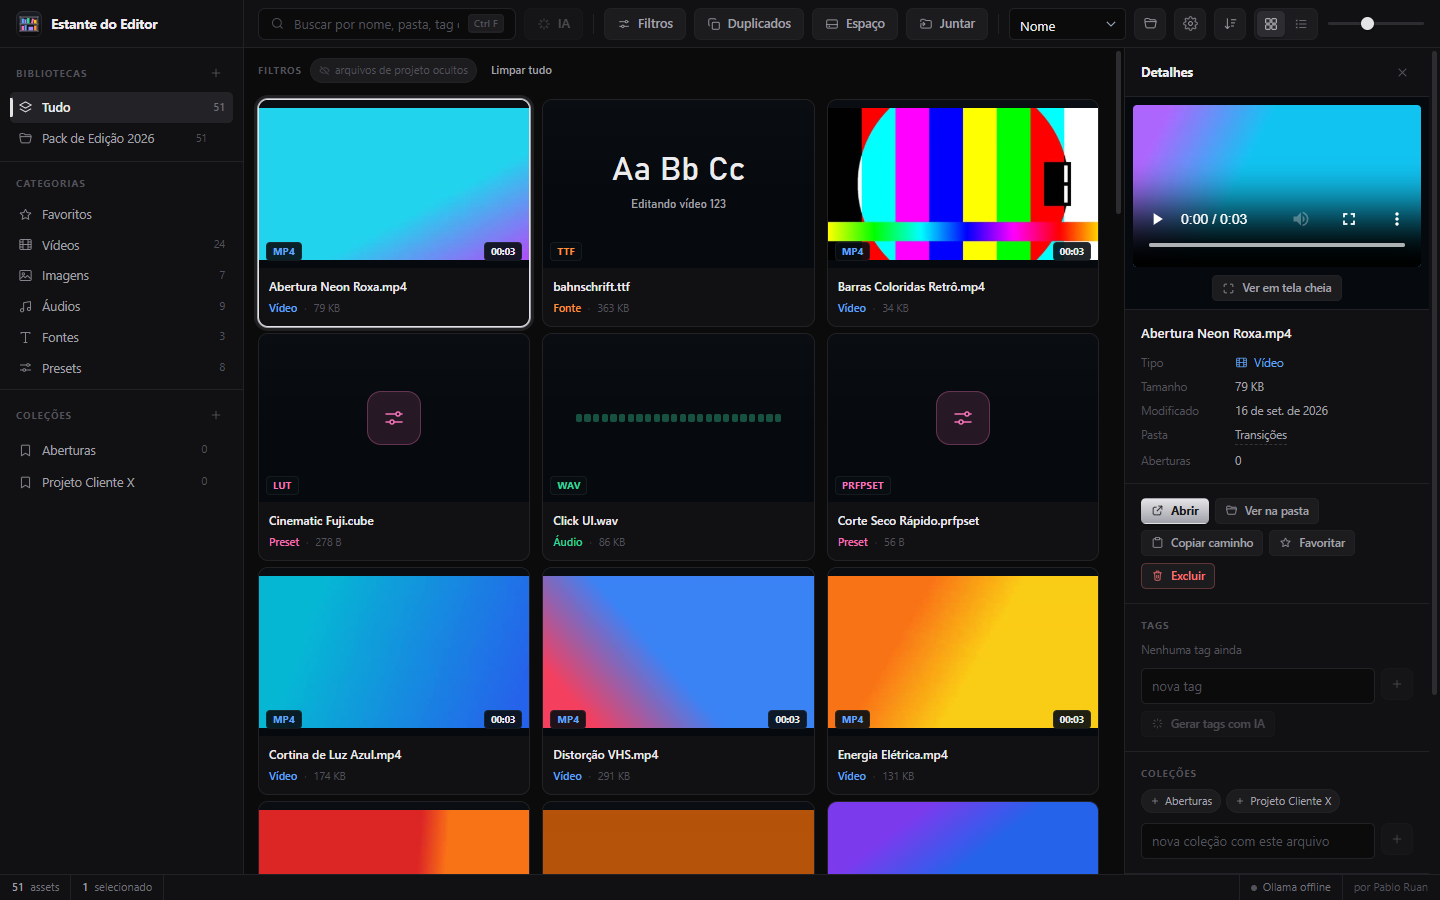This screenshot has width=1440, height=900.
Task: Switch to grid view layout
Action: (x=1271, y=24)
